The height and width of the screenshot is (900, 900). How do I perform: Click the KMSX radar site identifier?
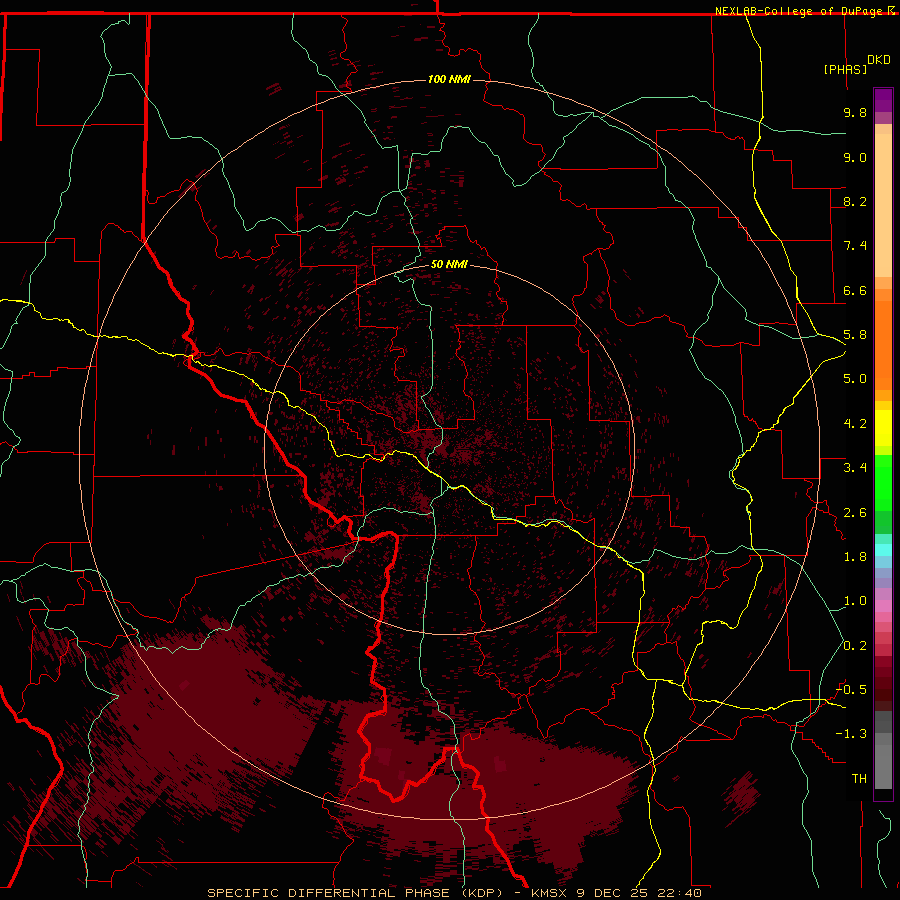[550, 893]
